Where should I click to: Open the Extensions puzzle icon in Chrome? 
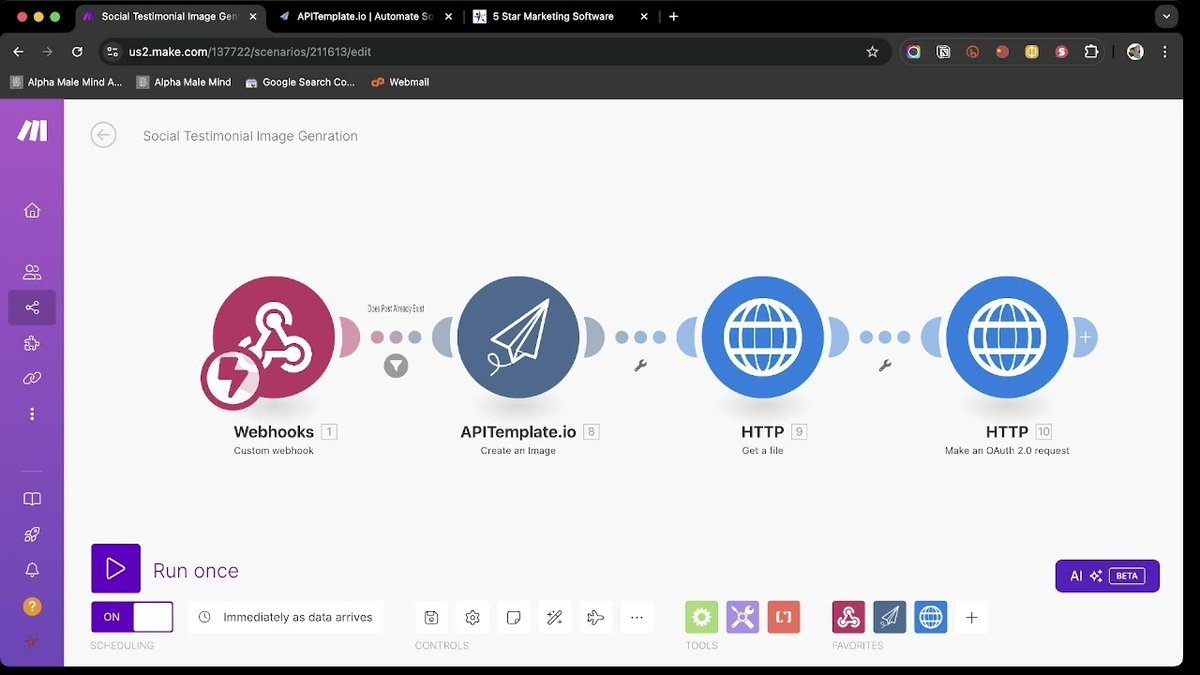point(1091,51)
